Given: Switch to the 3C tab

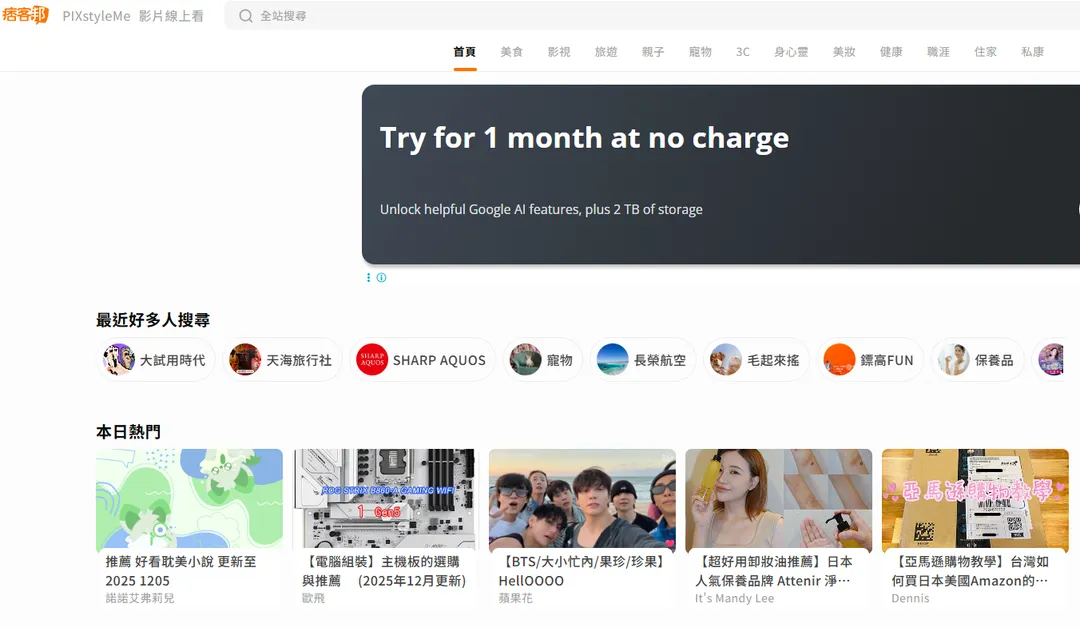Looking at the screenshot, I should coord(742,52).
